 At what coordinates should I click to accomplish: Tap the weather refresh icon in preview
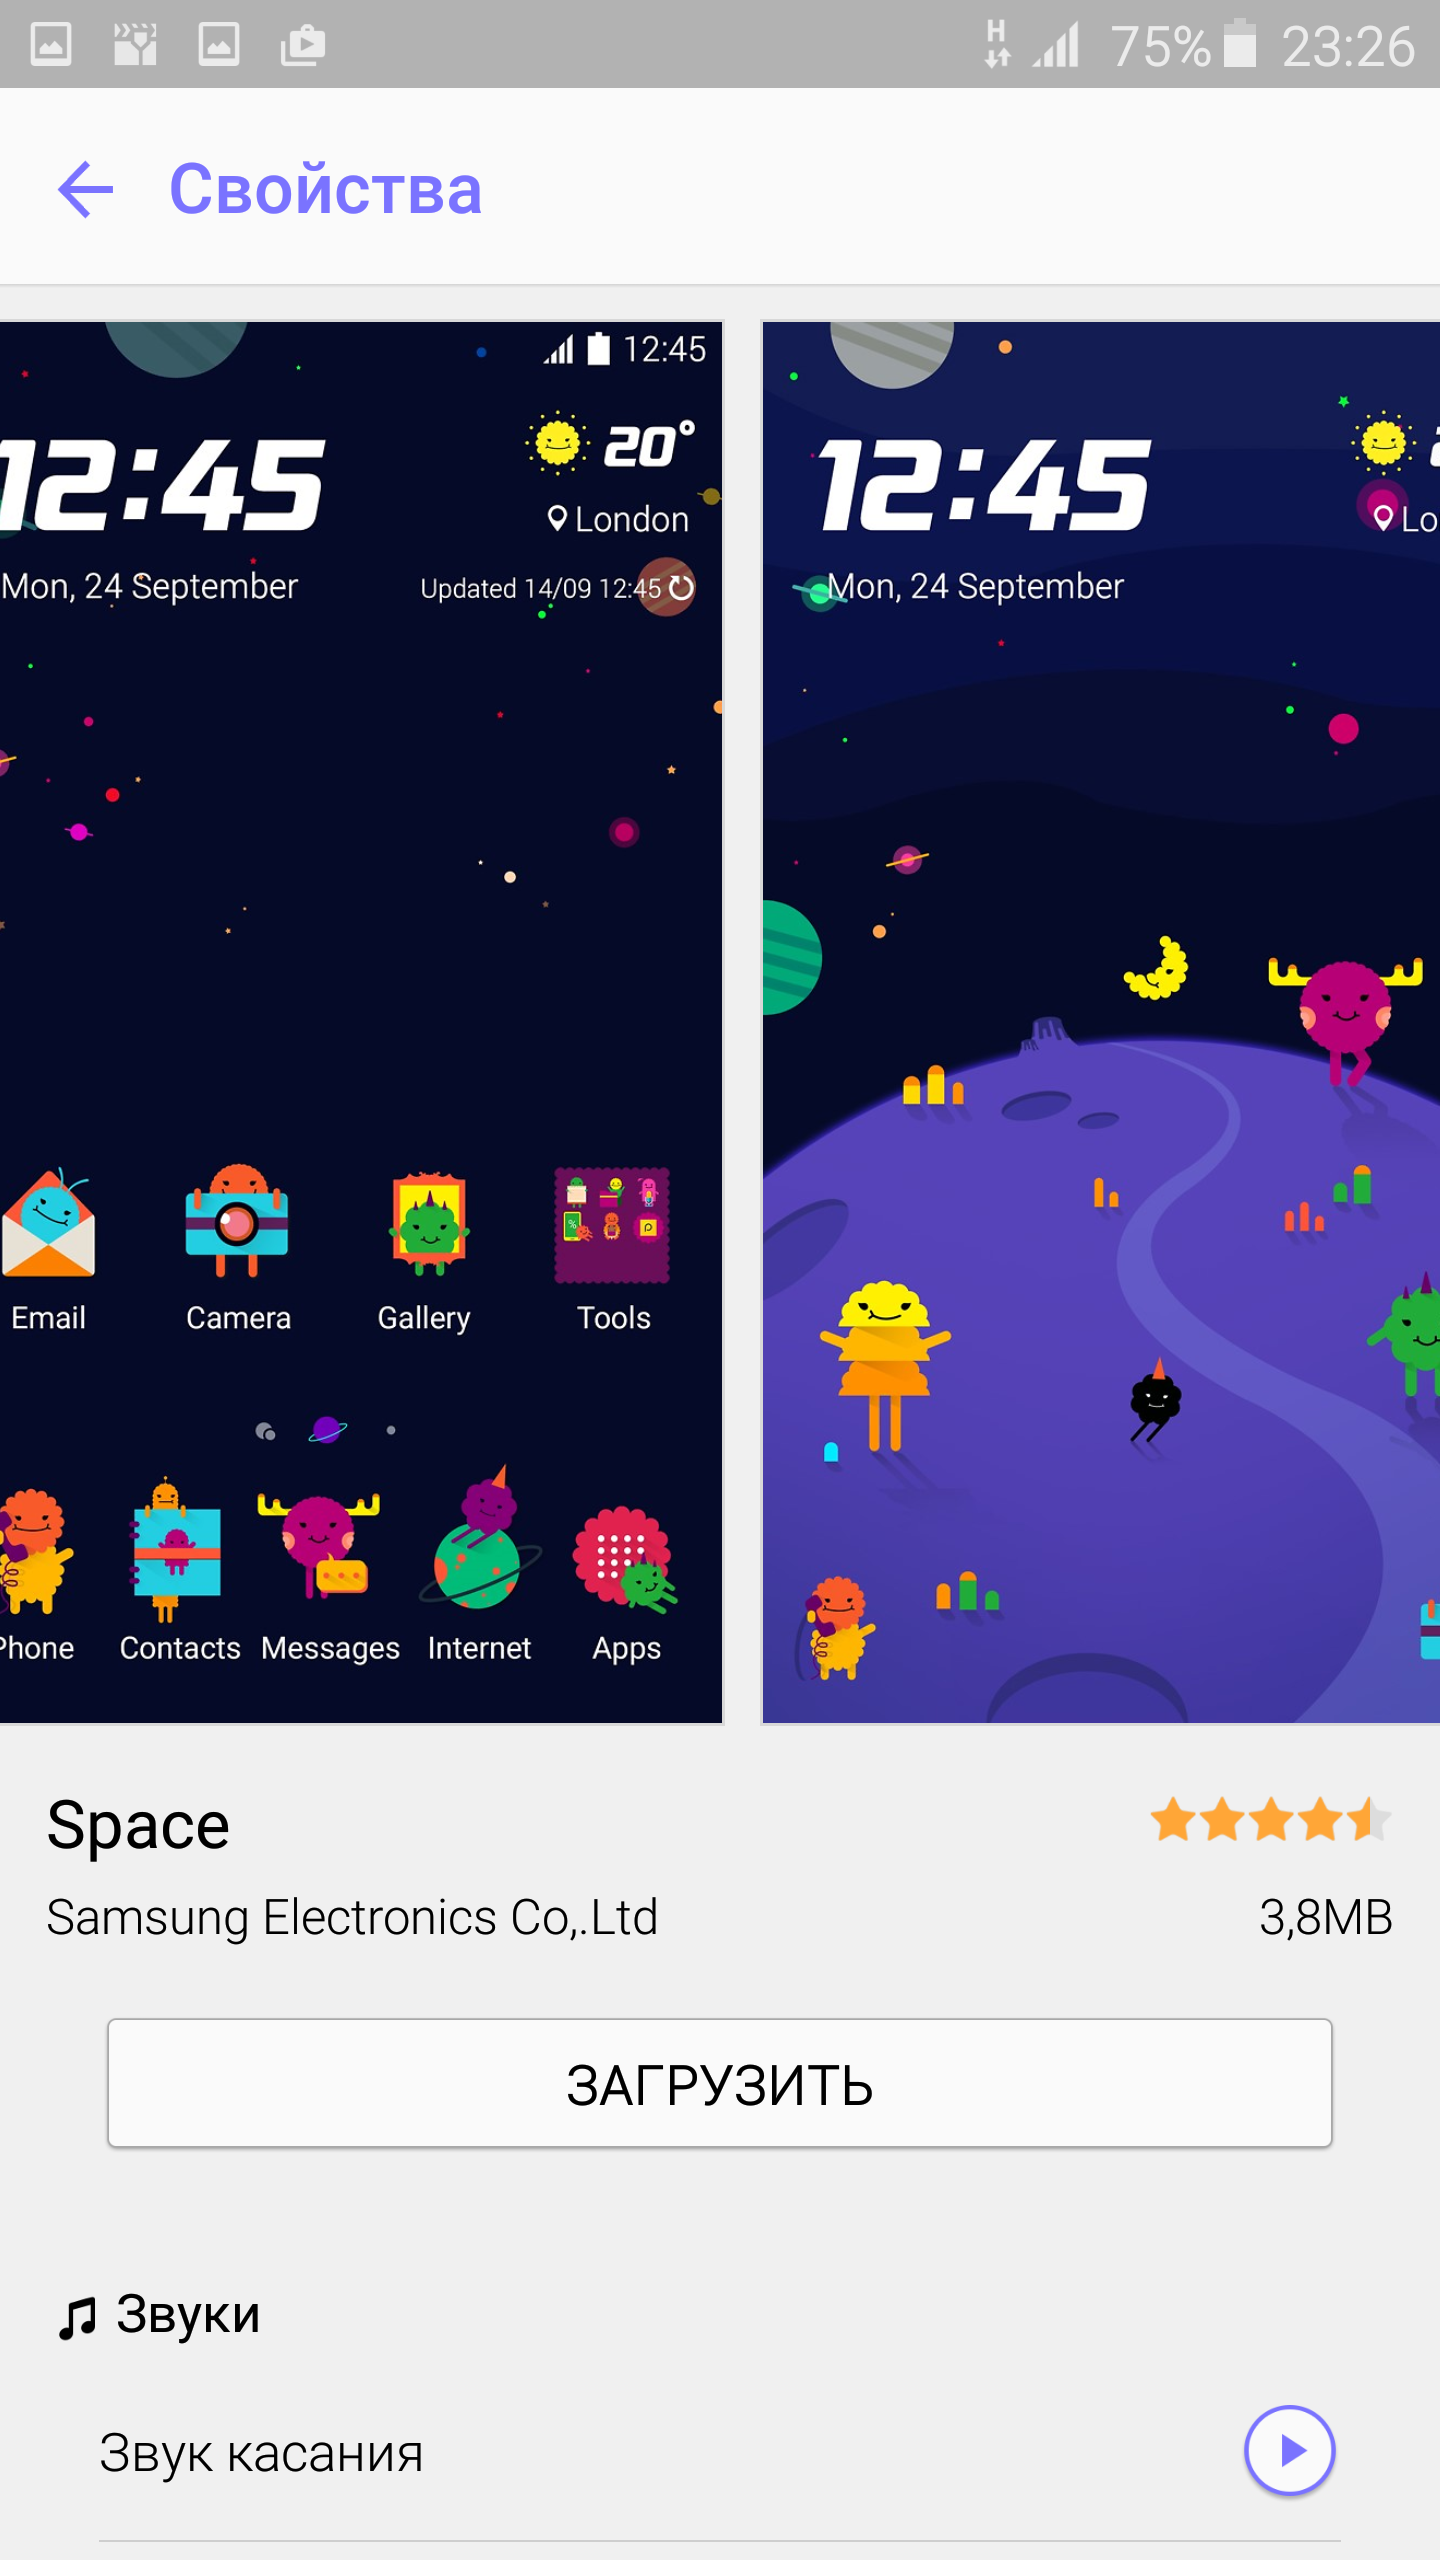[x=681, y=587]
